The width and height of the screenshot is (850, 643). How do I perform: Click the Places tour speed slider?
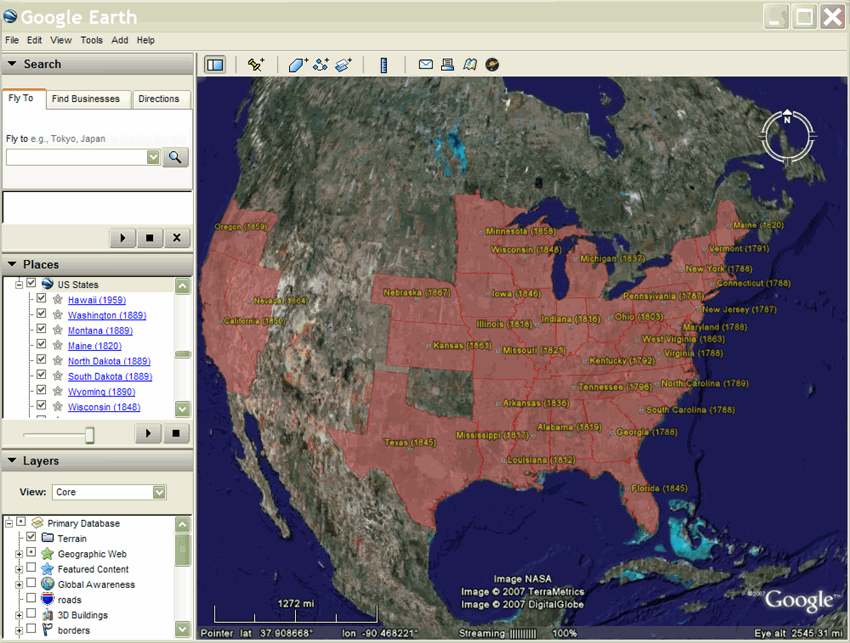[89, 434]
